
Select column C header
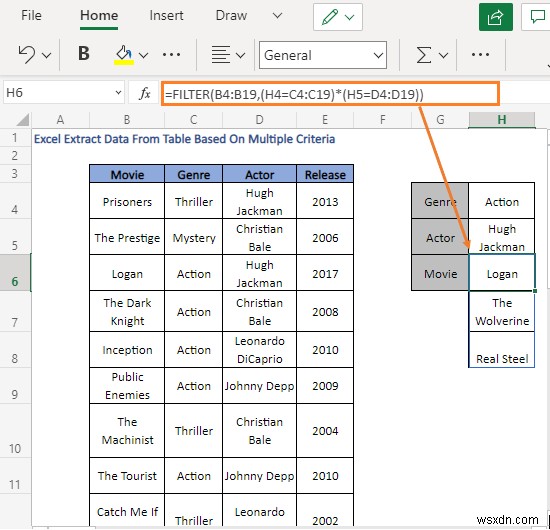193,120
